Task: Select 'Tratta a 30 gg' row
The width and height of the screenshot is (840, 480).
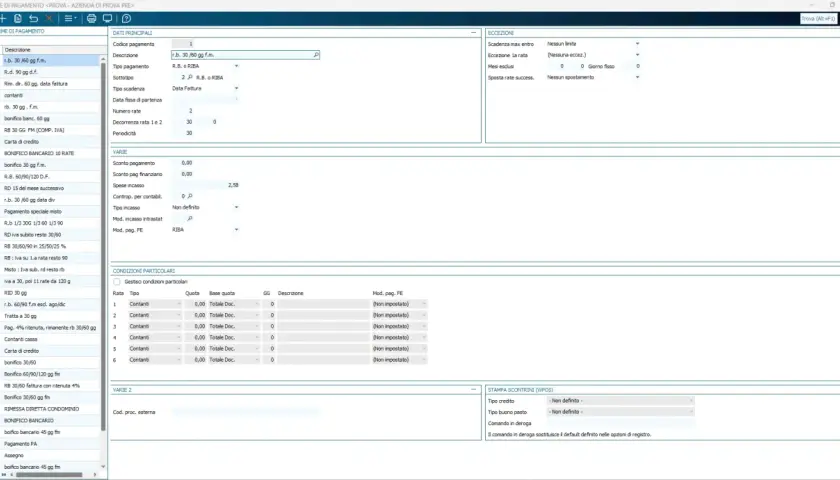Action: coord(51,316)
